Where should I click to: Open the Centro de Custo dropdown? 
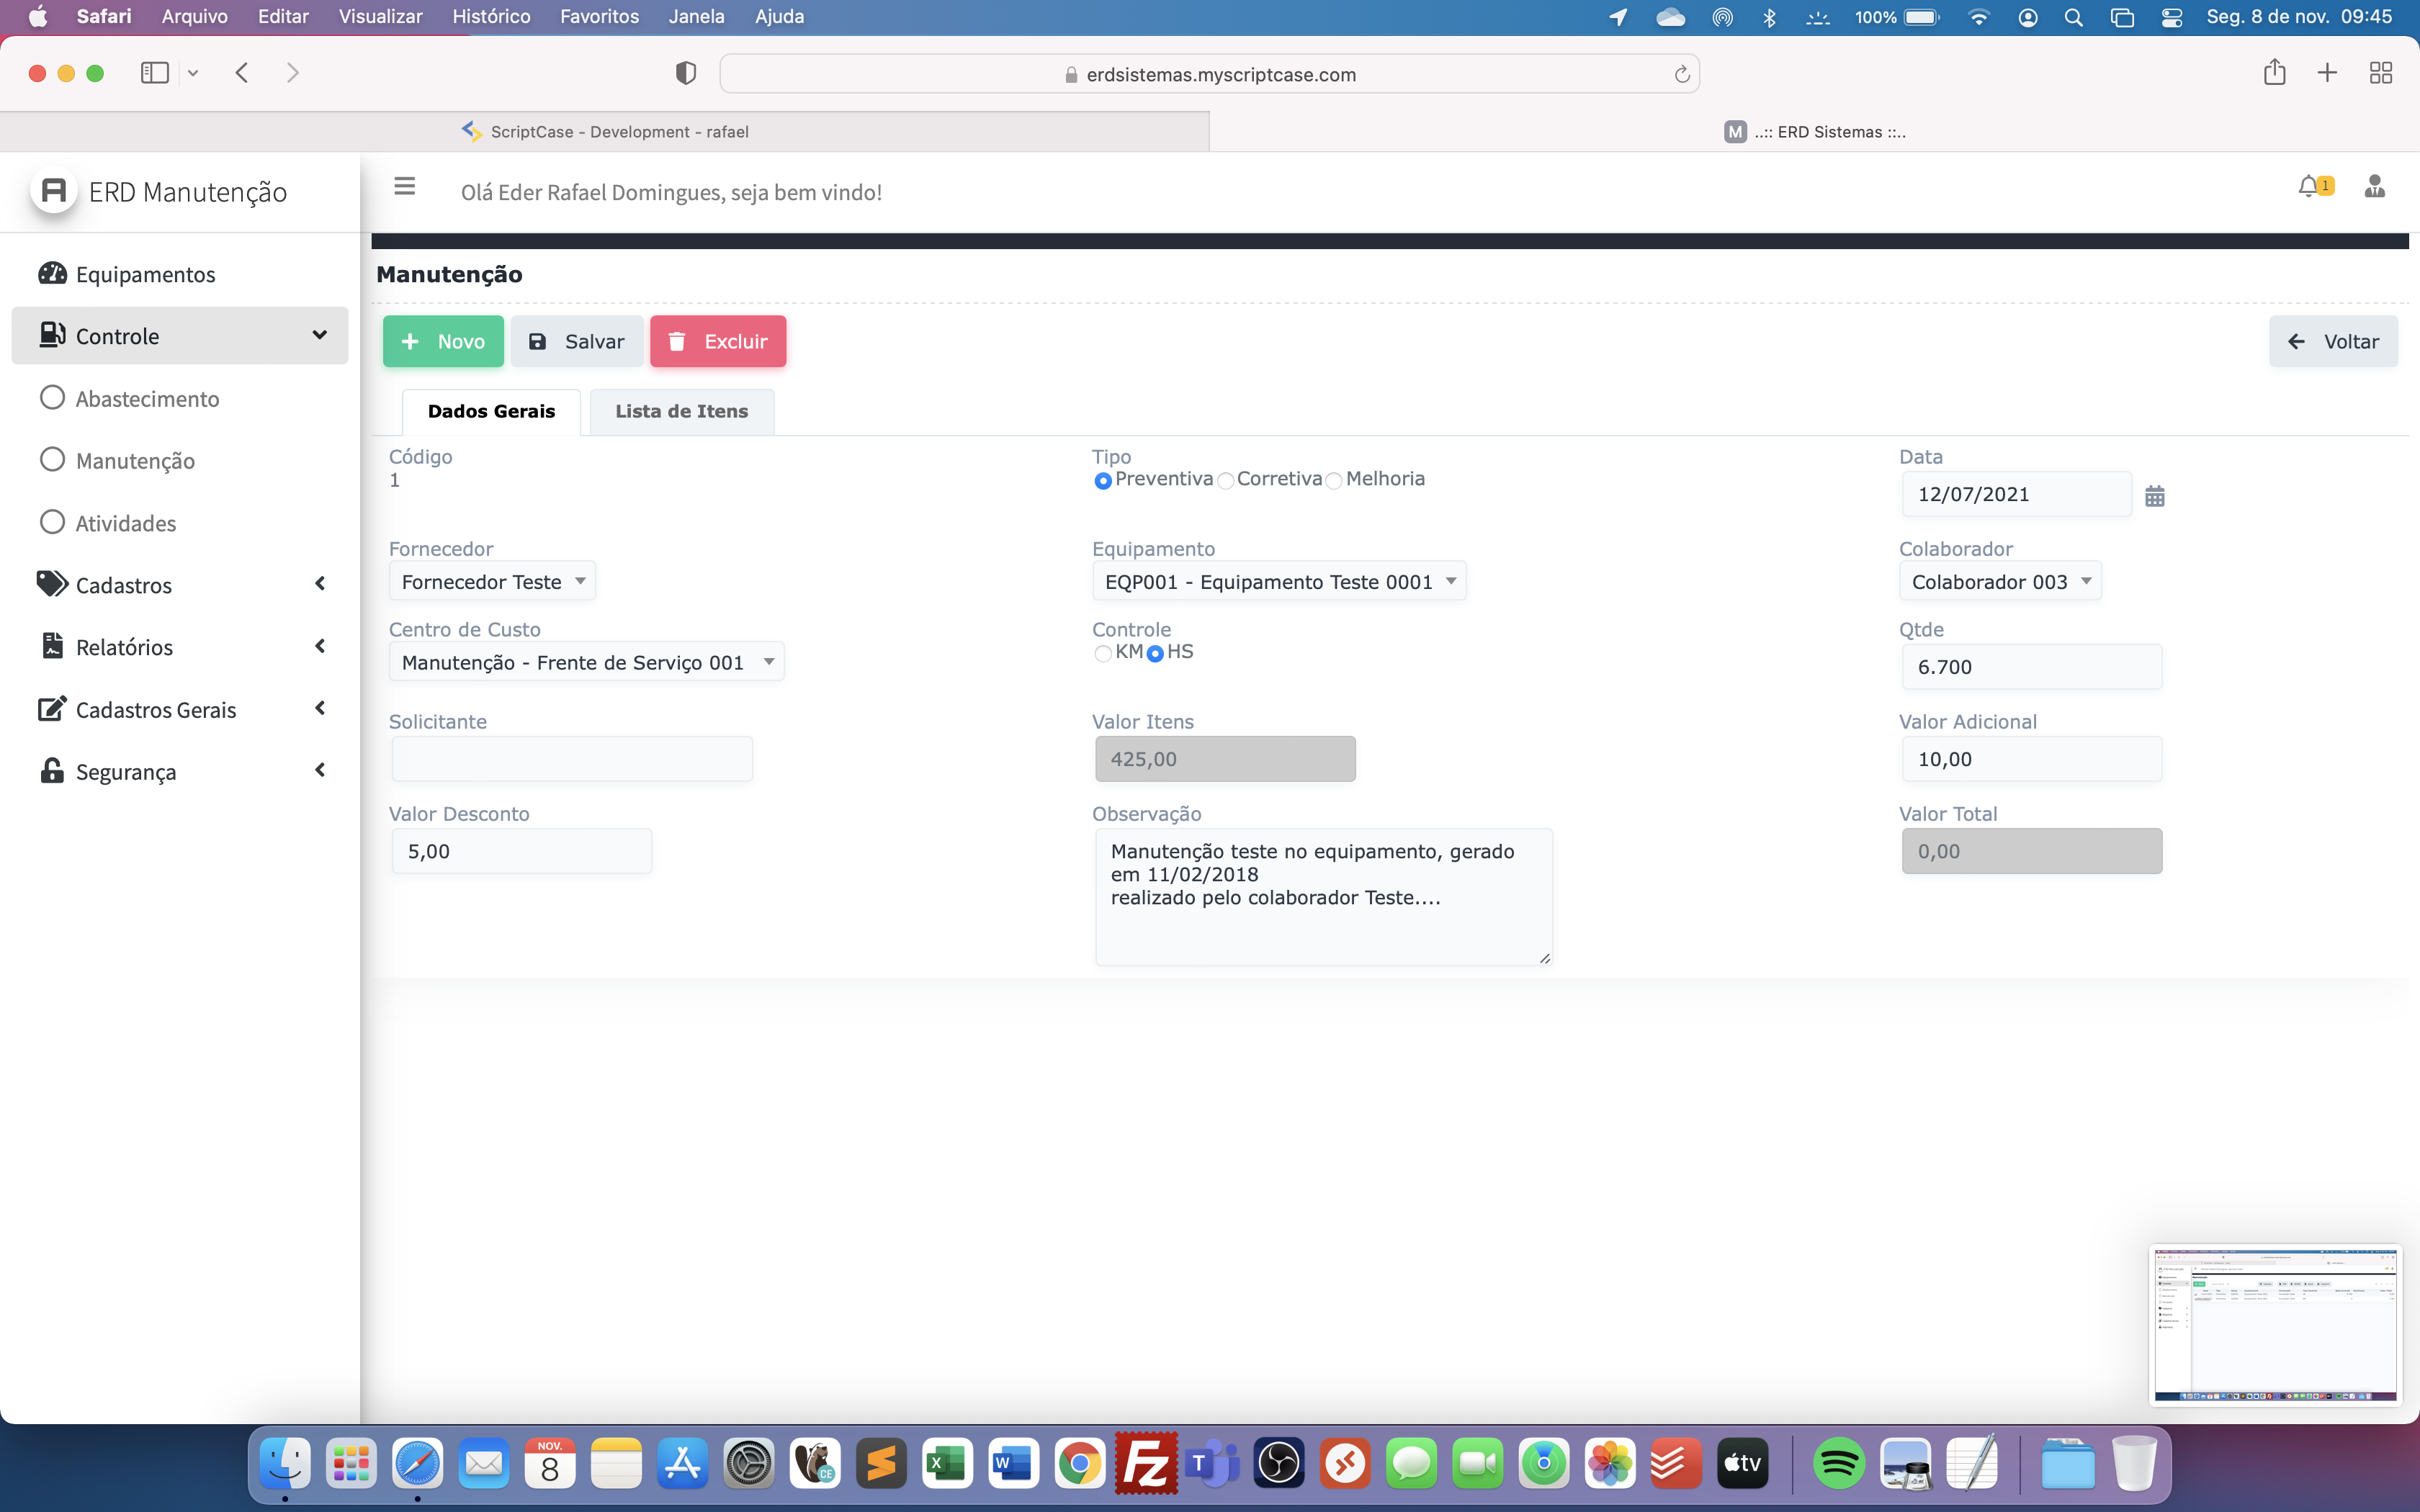tap(587, 662)
